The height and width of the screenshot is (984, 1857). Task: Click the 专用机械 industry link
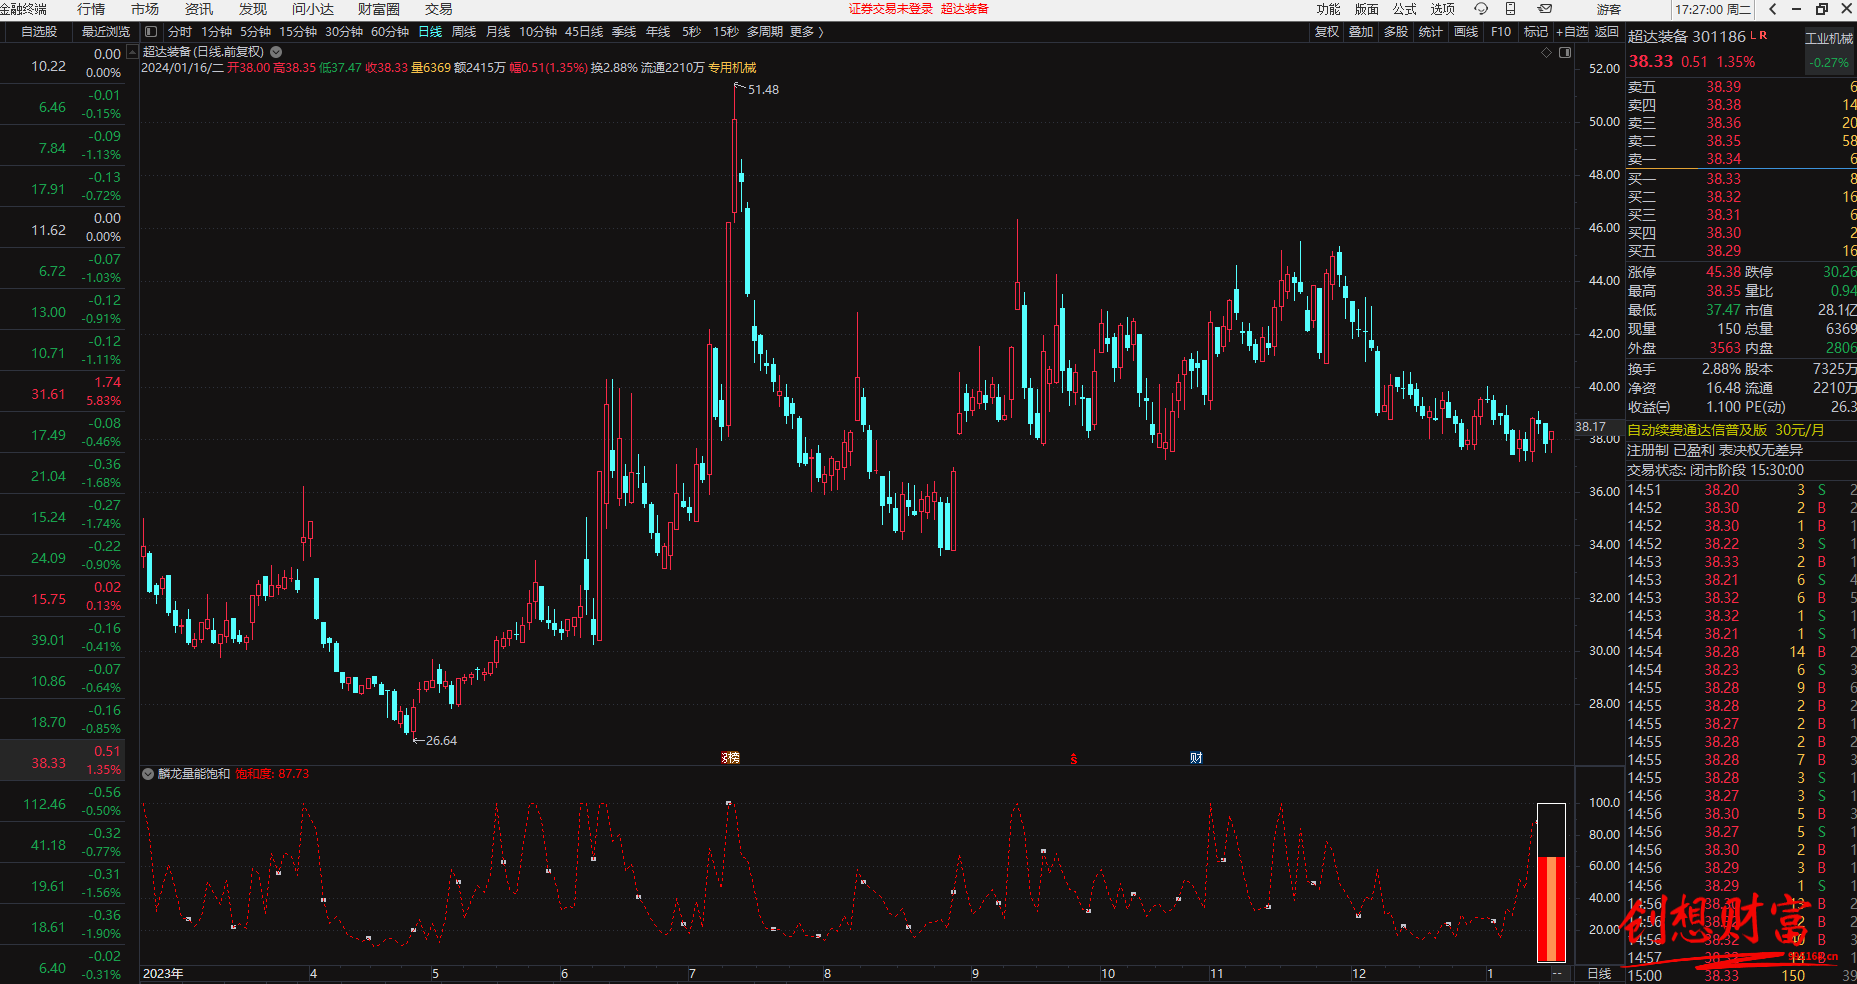pyautogui.click(x=732, y=68)
